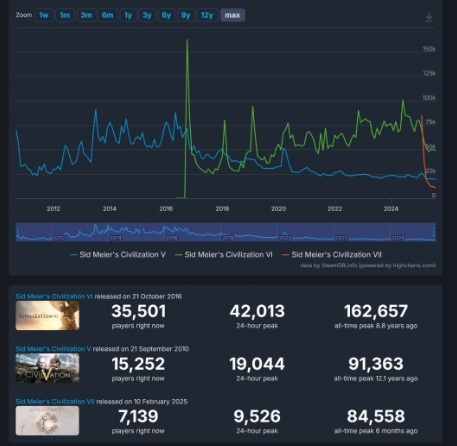The width and height of the screenshot is (457, 446).
Task: Click the 2018 x-axis year label
Action: pyautogui.click(x=222, y=209)
